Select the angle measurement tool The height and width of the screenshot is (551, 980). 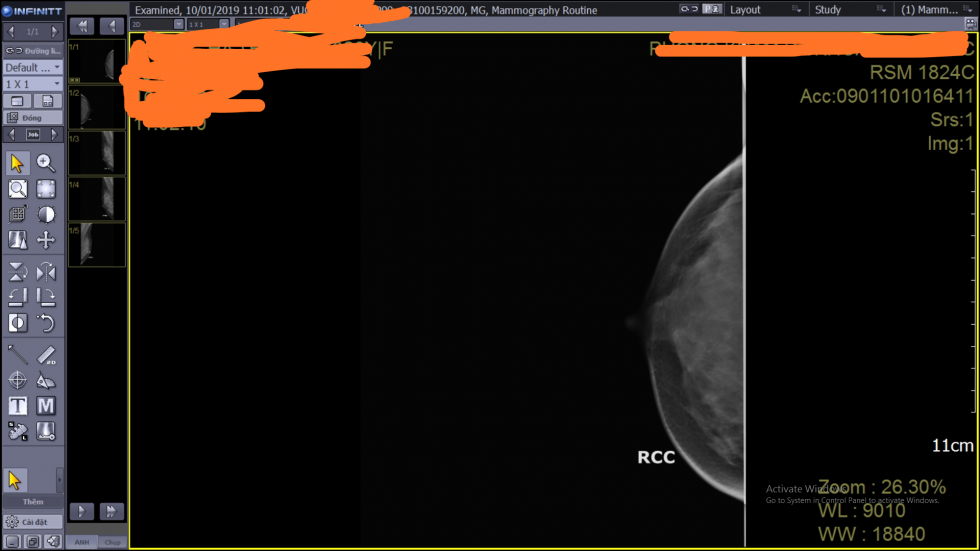[46, 380]
